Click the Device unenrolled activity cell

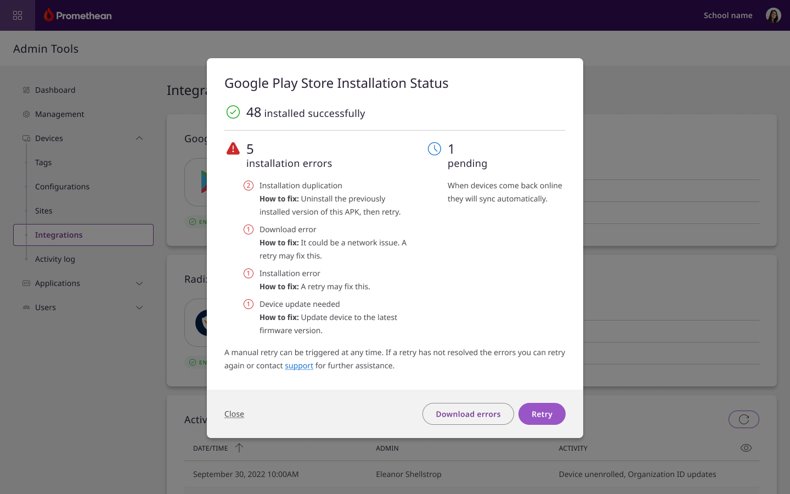click(637, 474)
